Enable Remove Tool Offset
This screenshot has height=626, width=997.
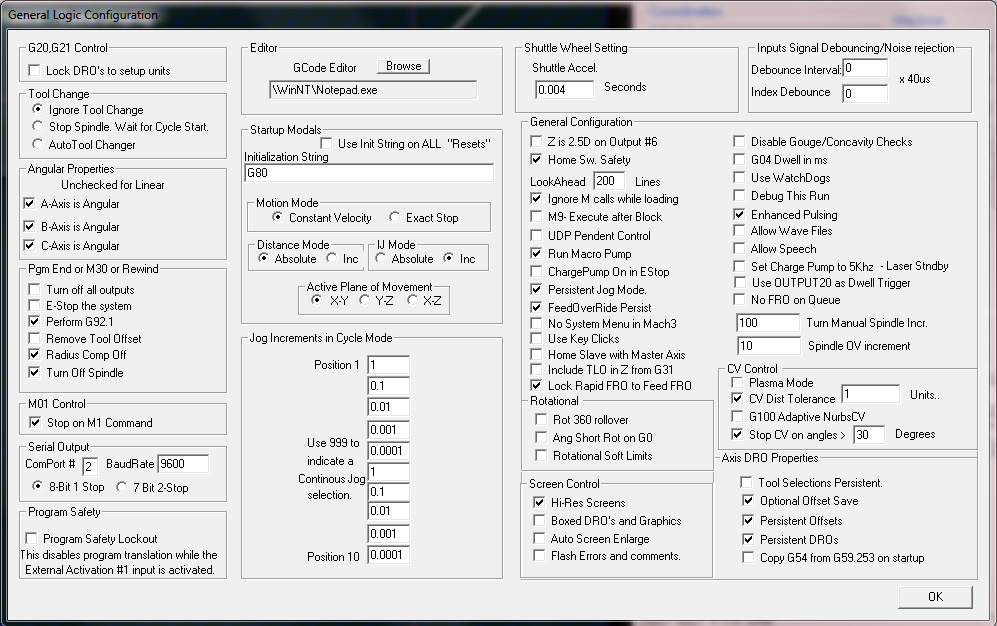(34, 339)
